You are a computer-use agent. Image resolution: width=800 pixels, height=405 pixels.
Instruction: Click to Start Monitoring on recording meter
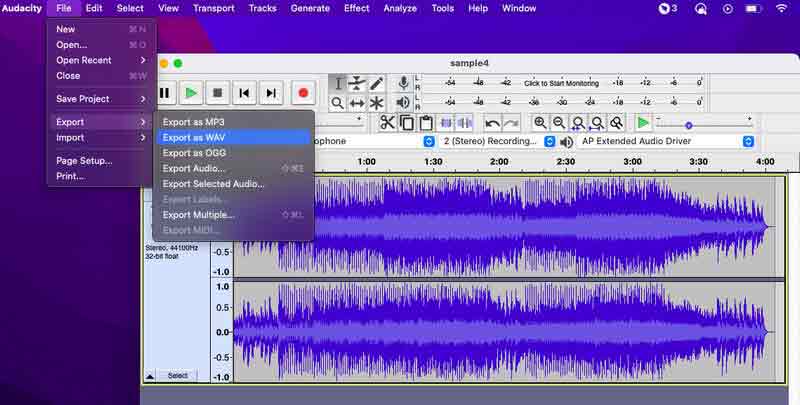[561, 83]
